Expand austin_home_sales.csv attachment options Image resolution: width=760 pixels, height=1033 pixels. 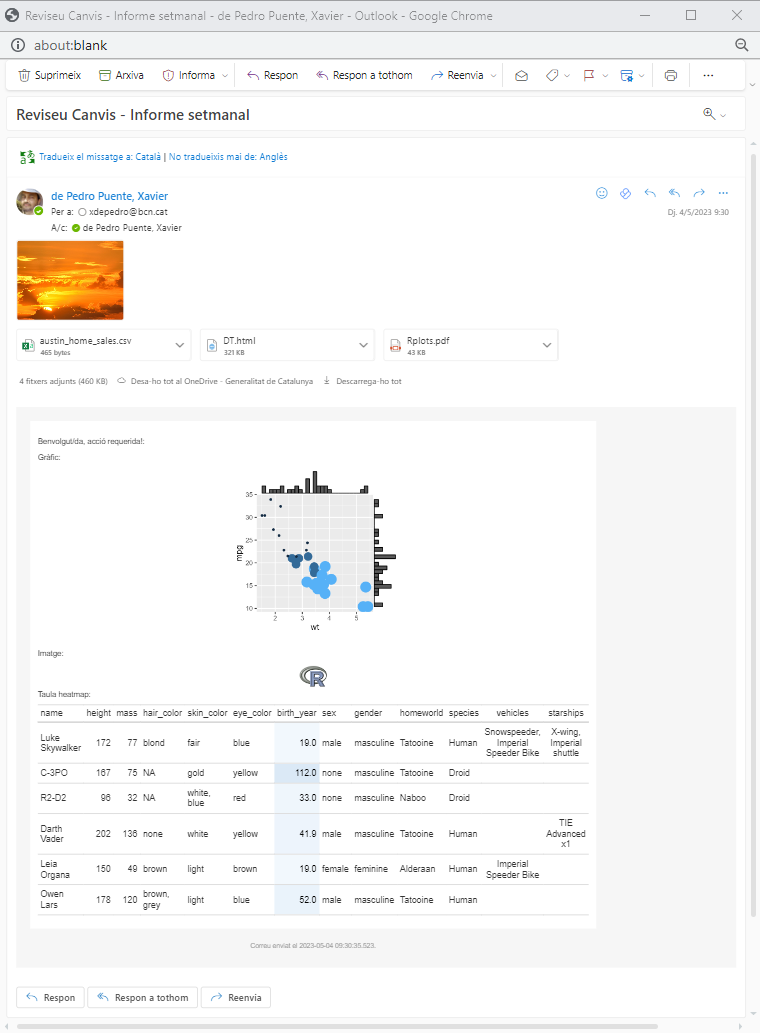pyautogui.click(x=181, y=345)
